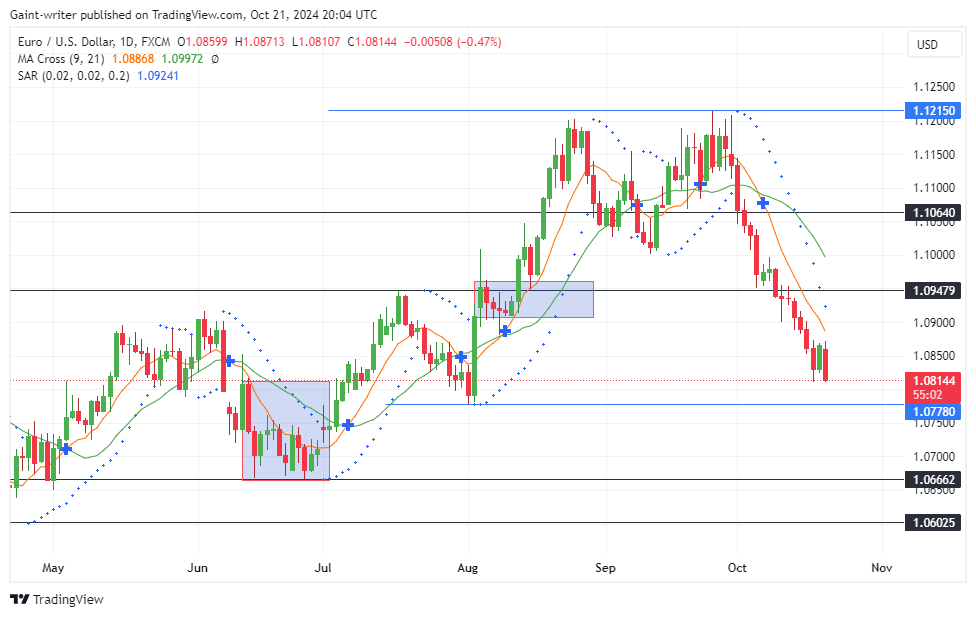Click the 1.06025 support price label

[x=932, y=521]
